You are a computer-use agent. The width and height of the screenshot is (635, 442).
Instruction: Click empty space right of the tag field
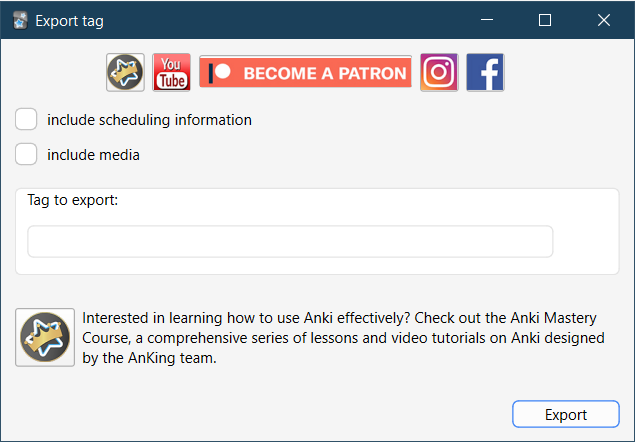point(586,241)
